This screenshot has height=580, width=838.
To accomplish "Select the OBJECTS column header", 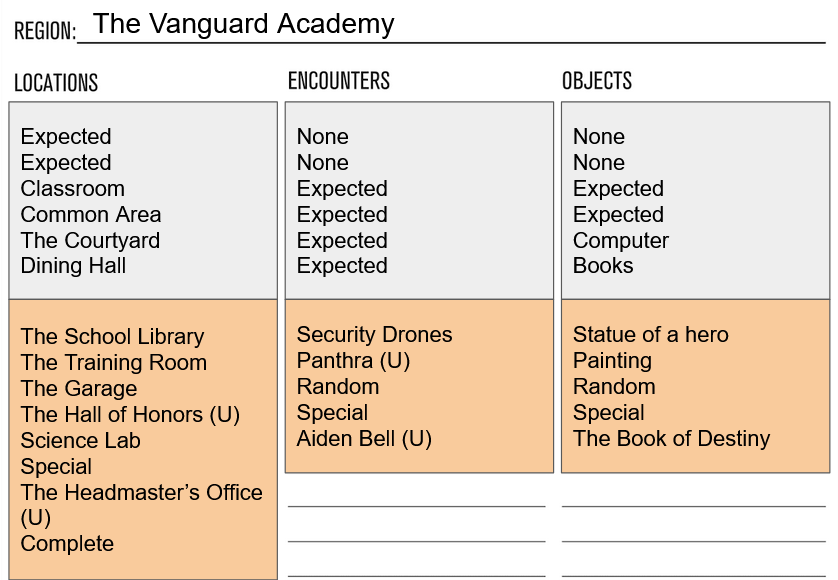I will pos(597,81).
